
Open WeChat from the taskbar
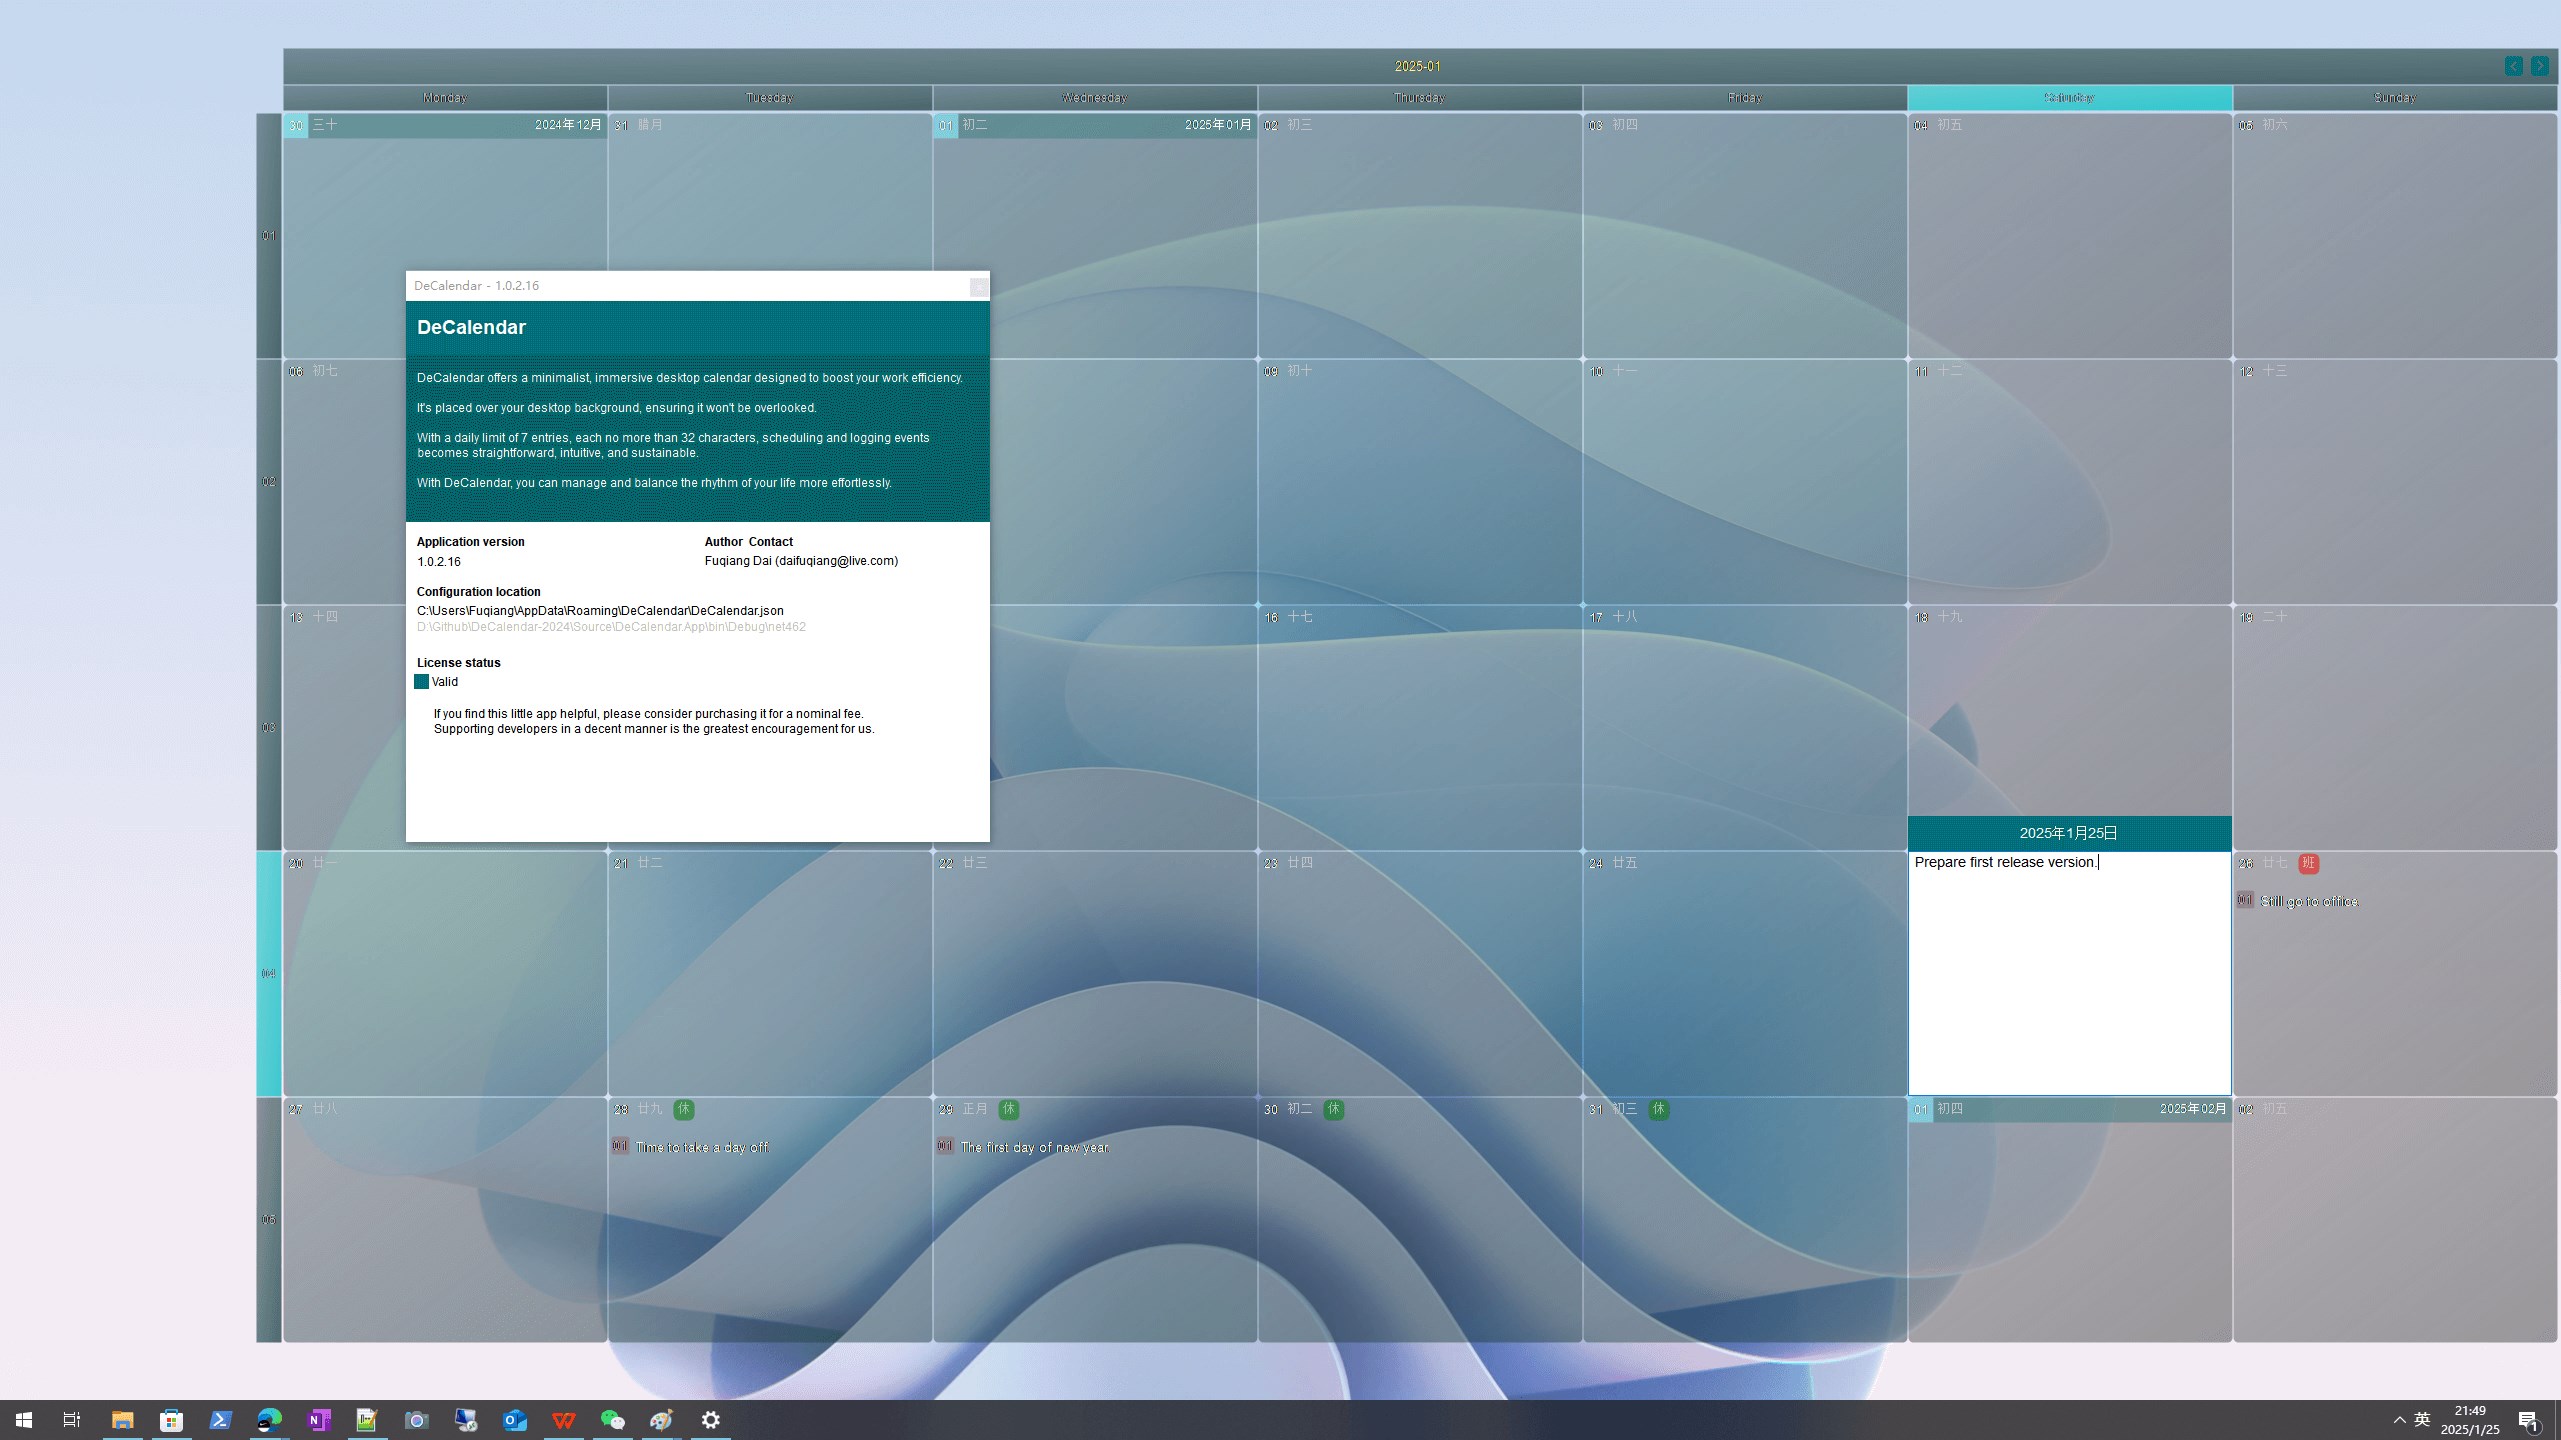click(612, 1420)
